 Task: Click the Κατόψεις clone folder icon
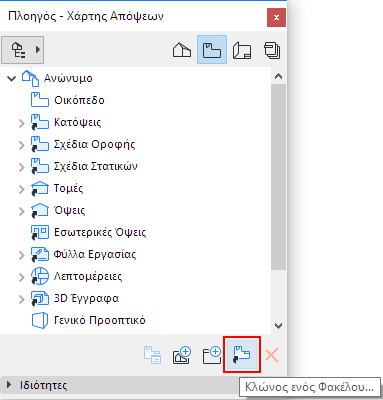click(40, 122)
